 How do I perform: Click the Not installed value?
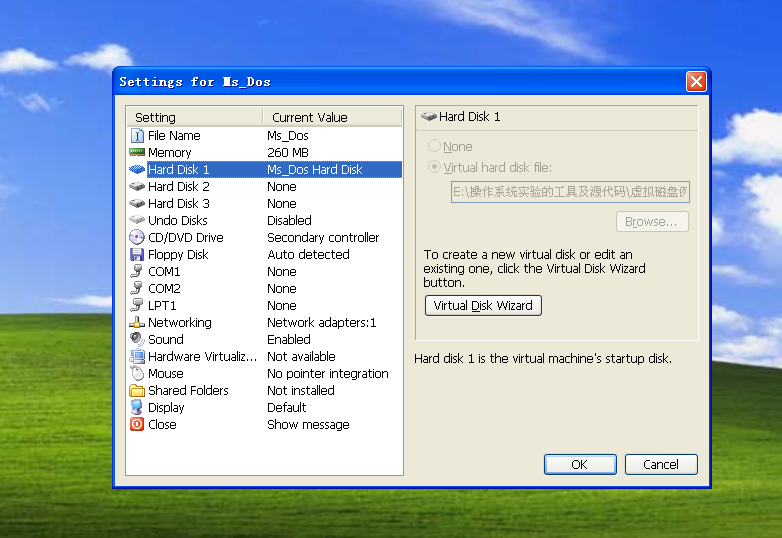[301, 390]
